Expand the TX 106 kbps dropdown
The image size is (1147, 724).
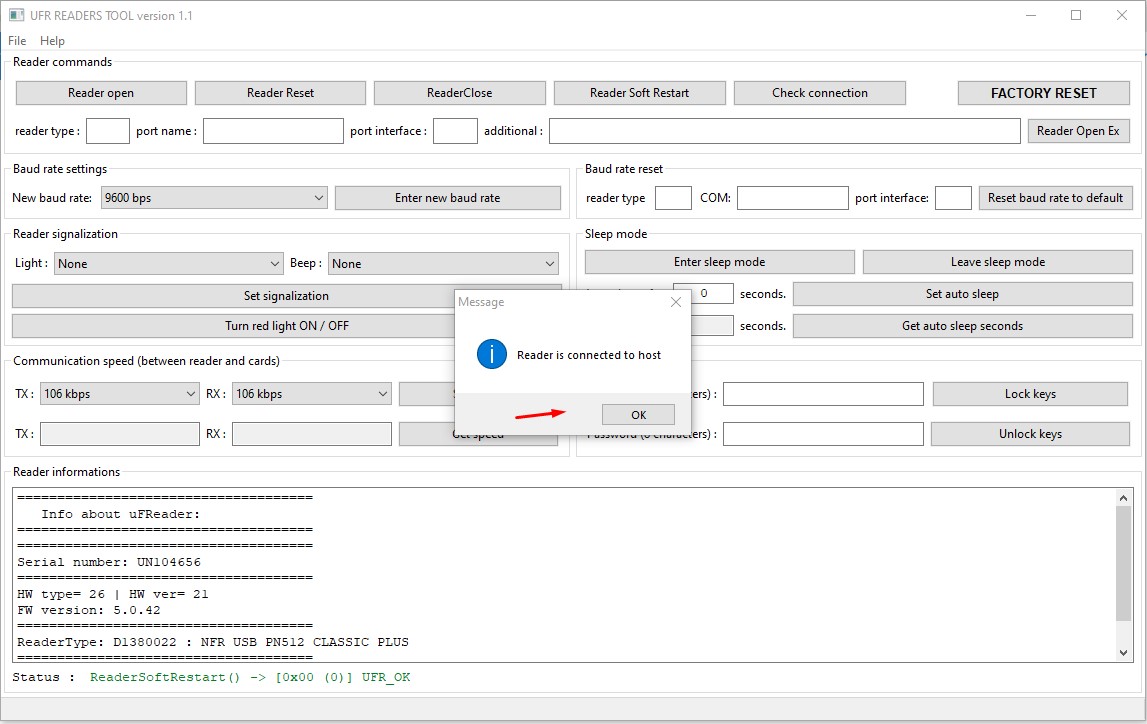click(120, 393)
